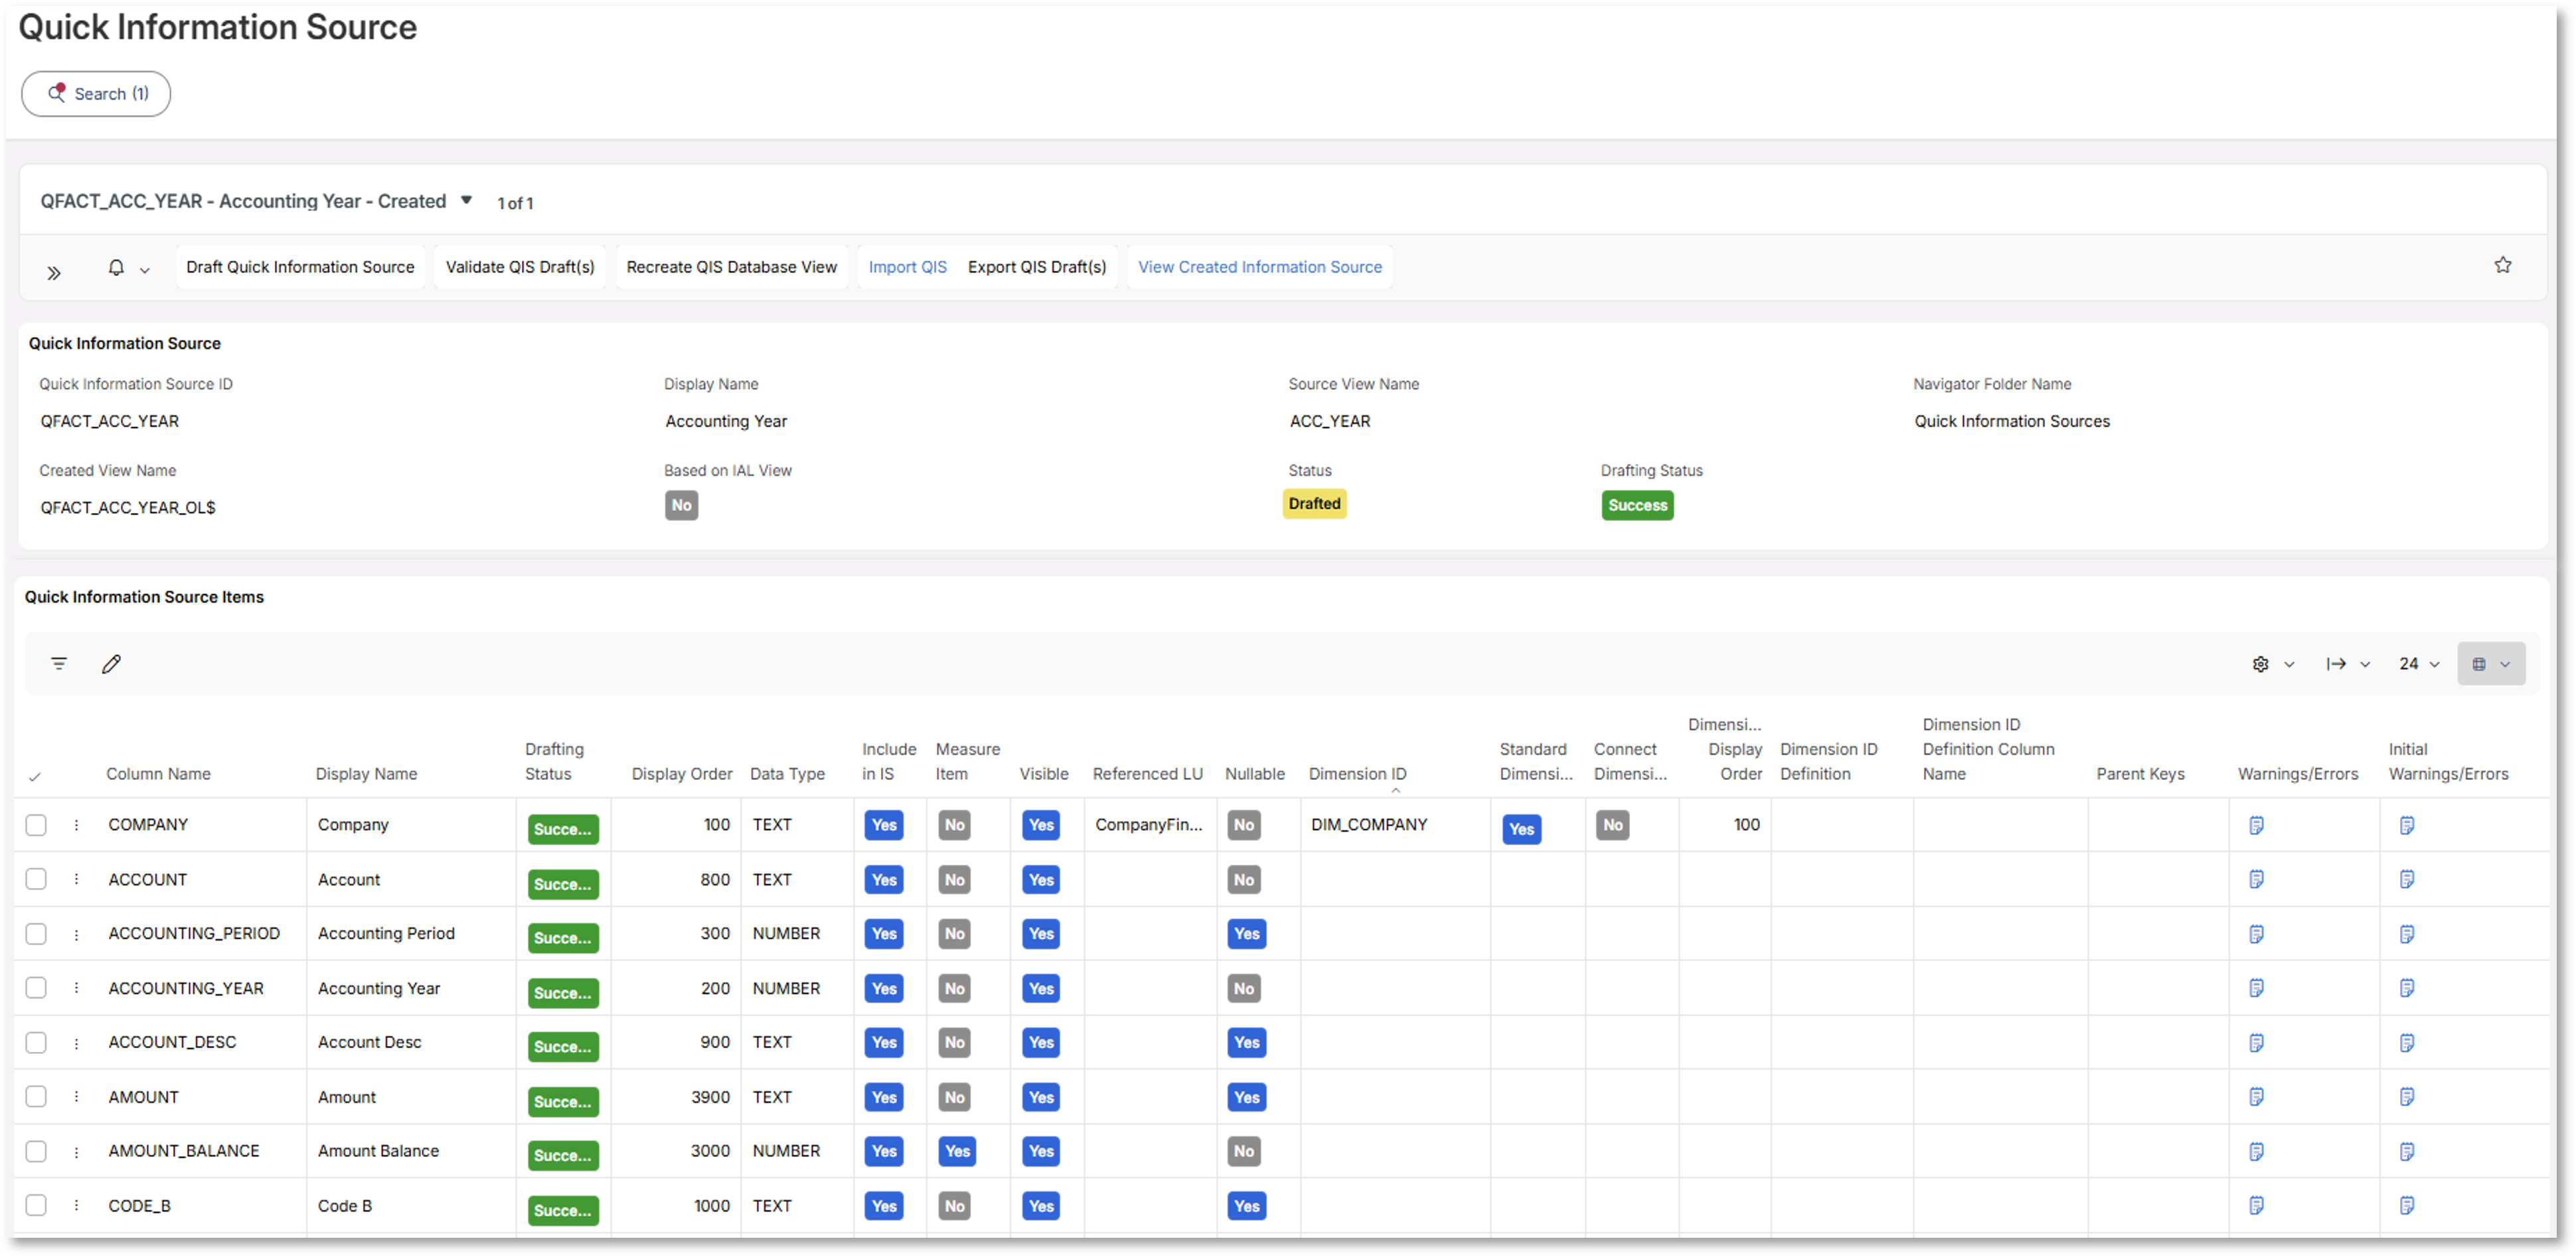Open Warnings/Errors note icon for ACCOUNTING_PERIOD row
The image size is (2576, 1257).
point(2256,934)
